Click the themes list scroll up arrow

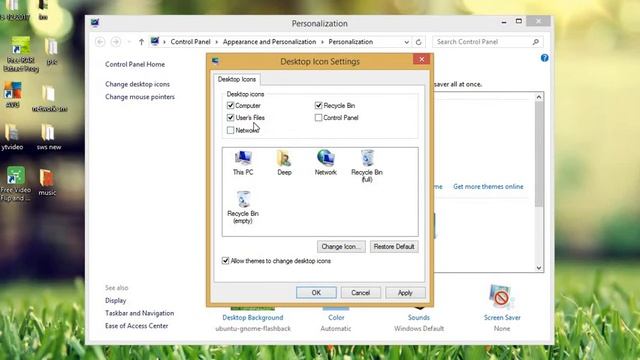[539, 97]
